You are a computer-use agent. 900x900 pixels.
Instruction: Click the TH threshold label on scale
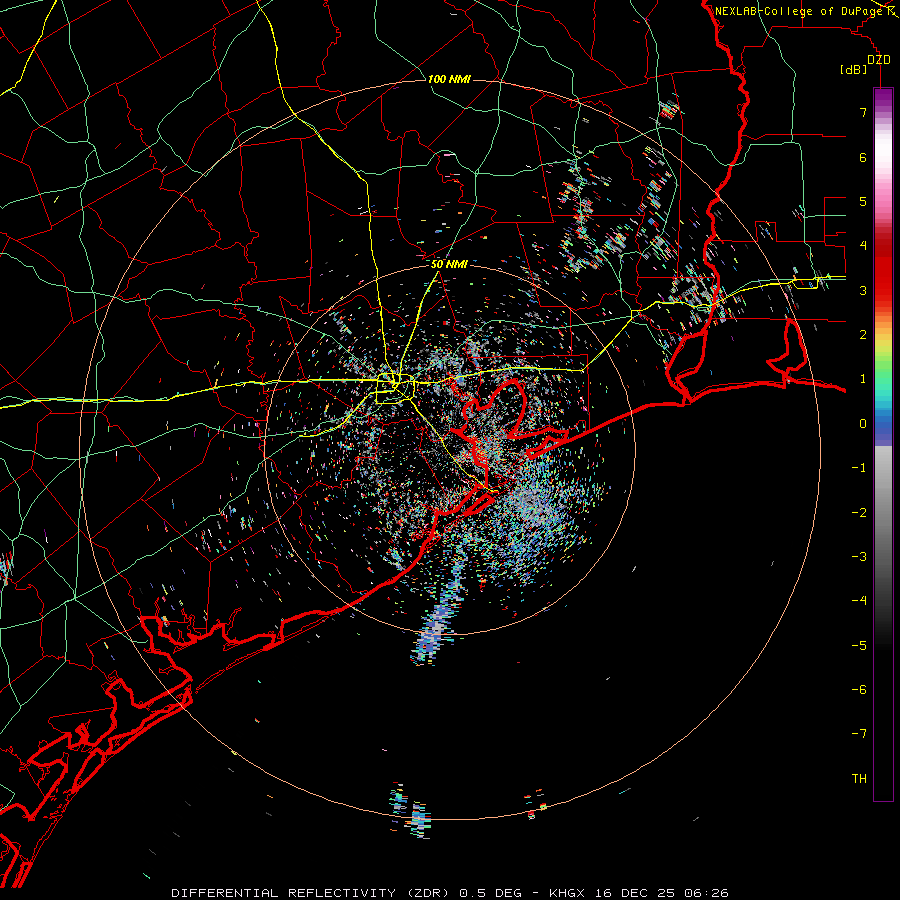(859, 778)
